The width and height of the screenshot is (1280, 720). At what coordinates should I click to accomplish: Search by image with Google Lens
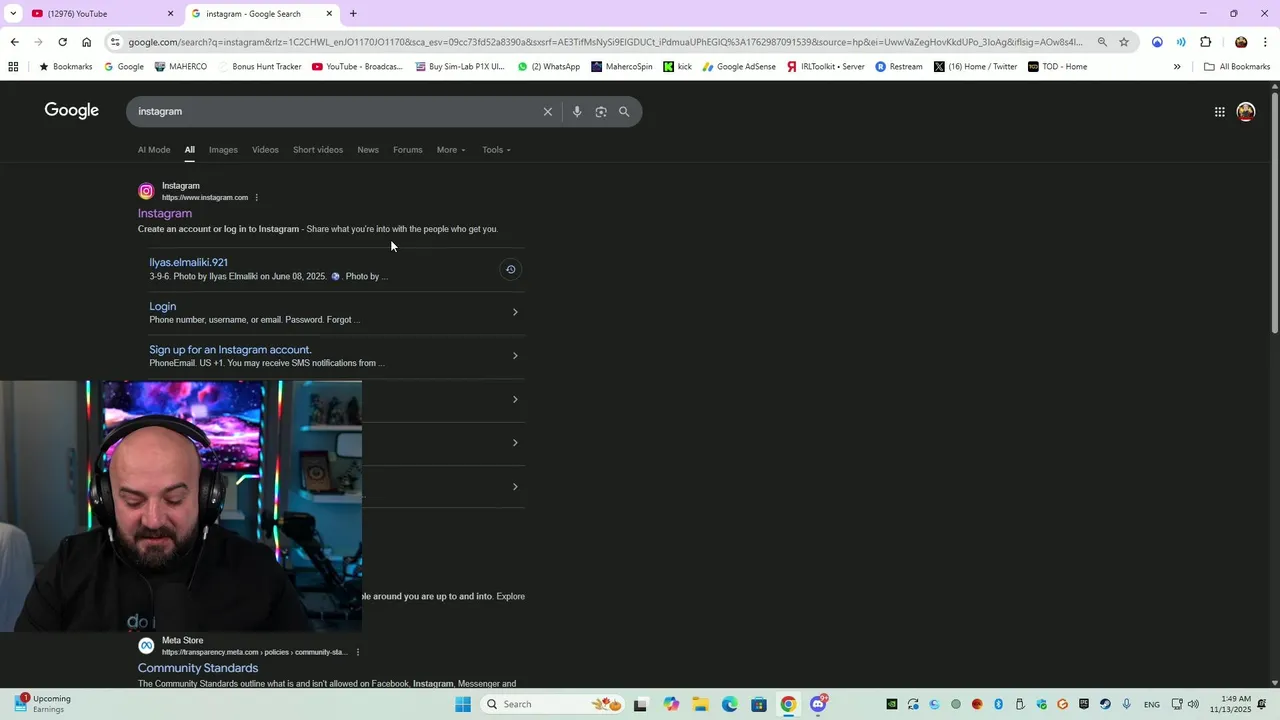click(x=601, y=112)
